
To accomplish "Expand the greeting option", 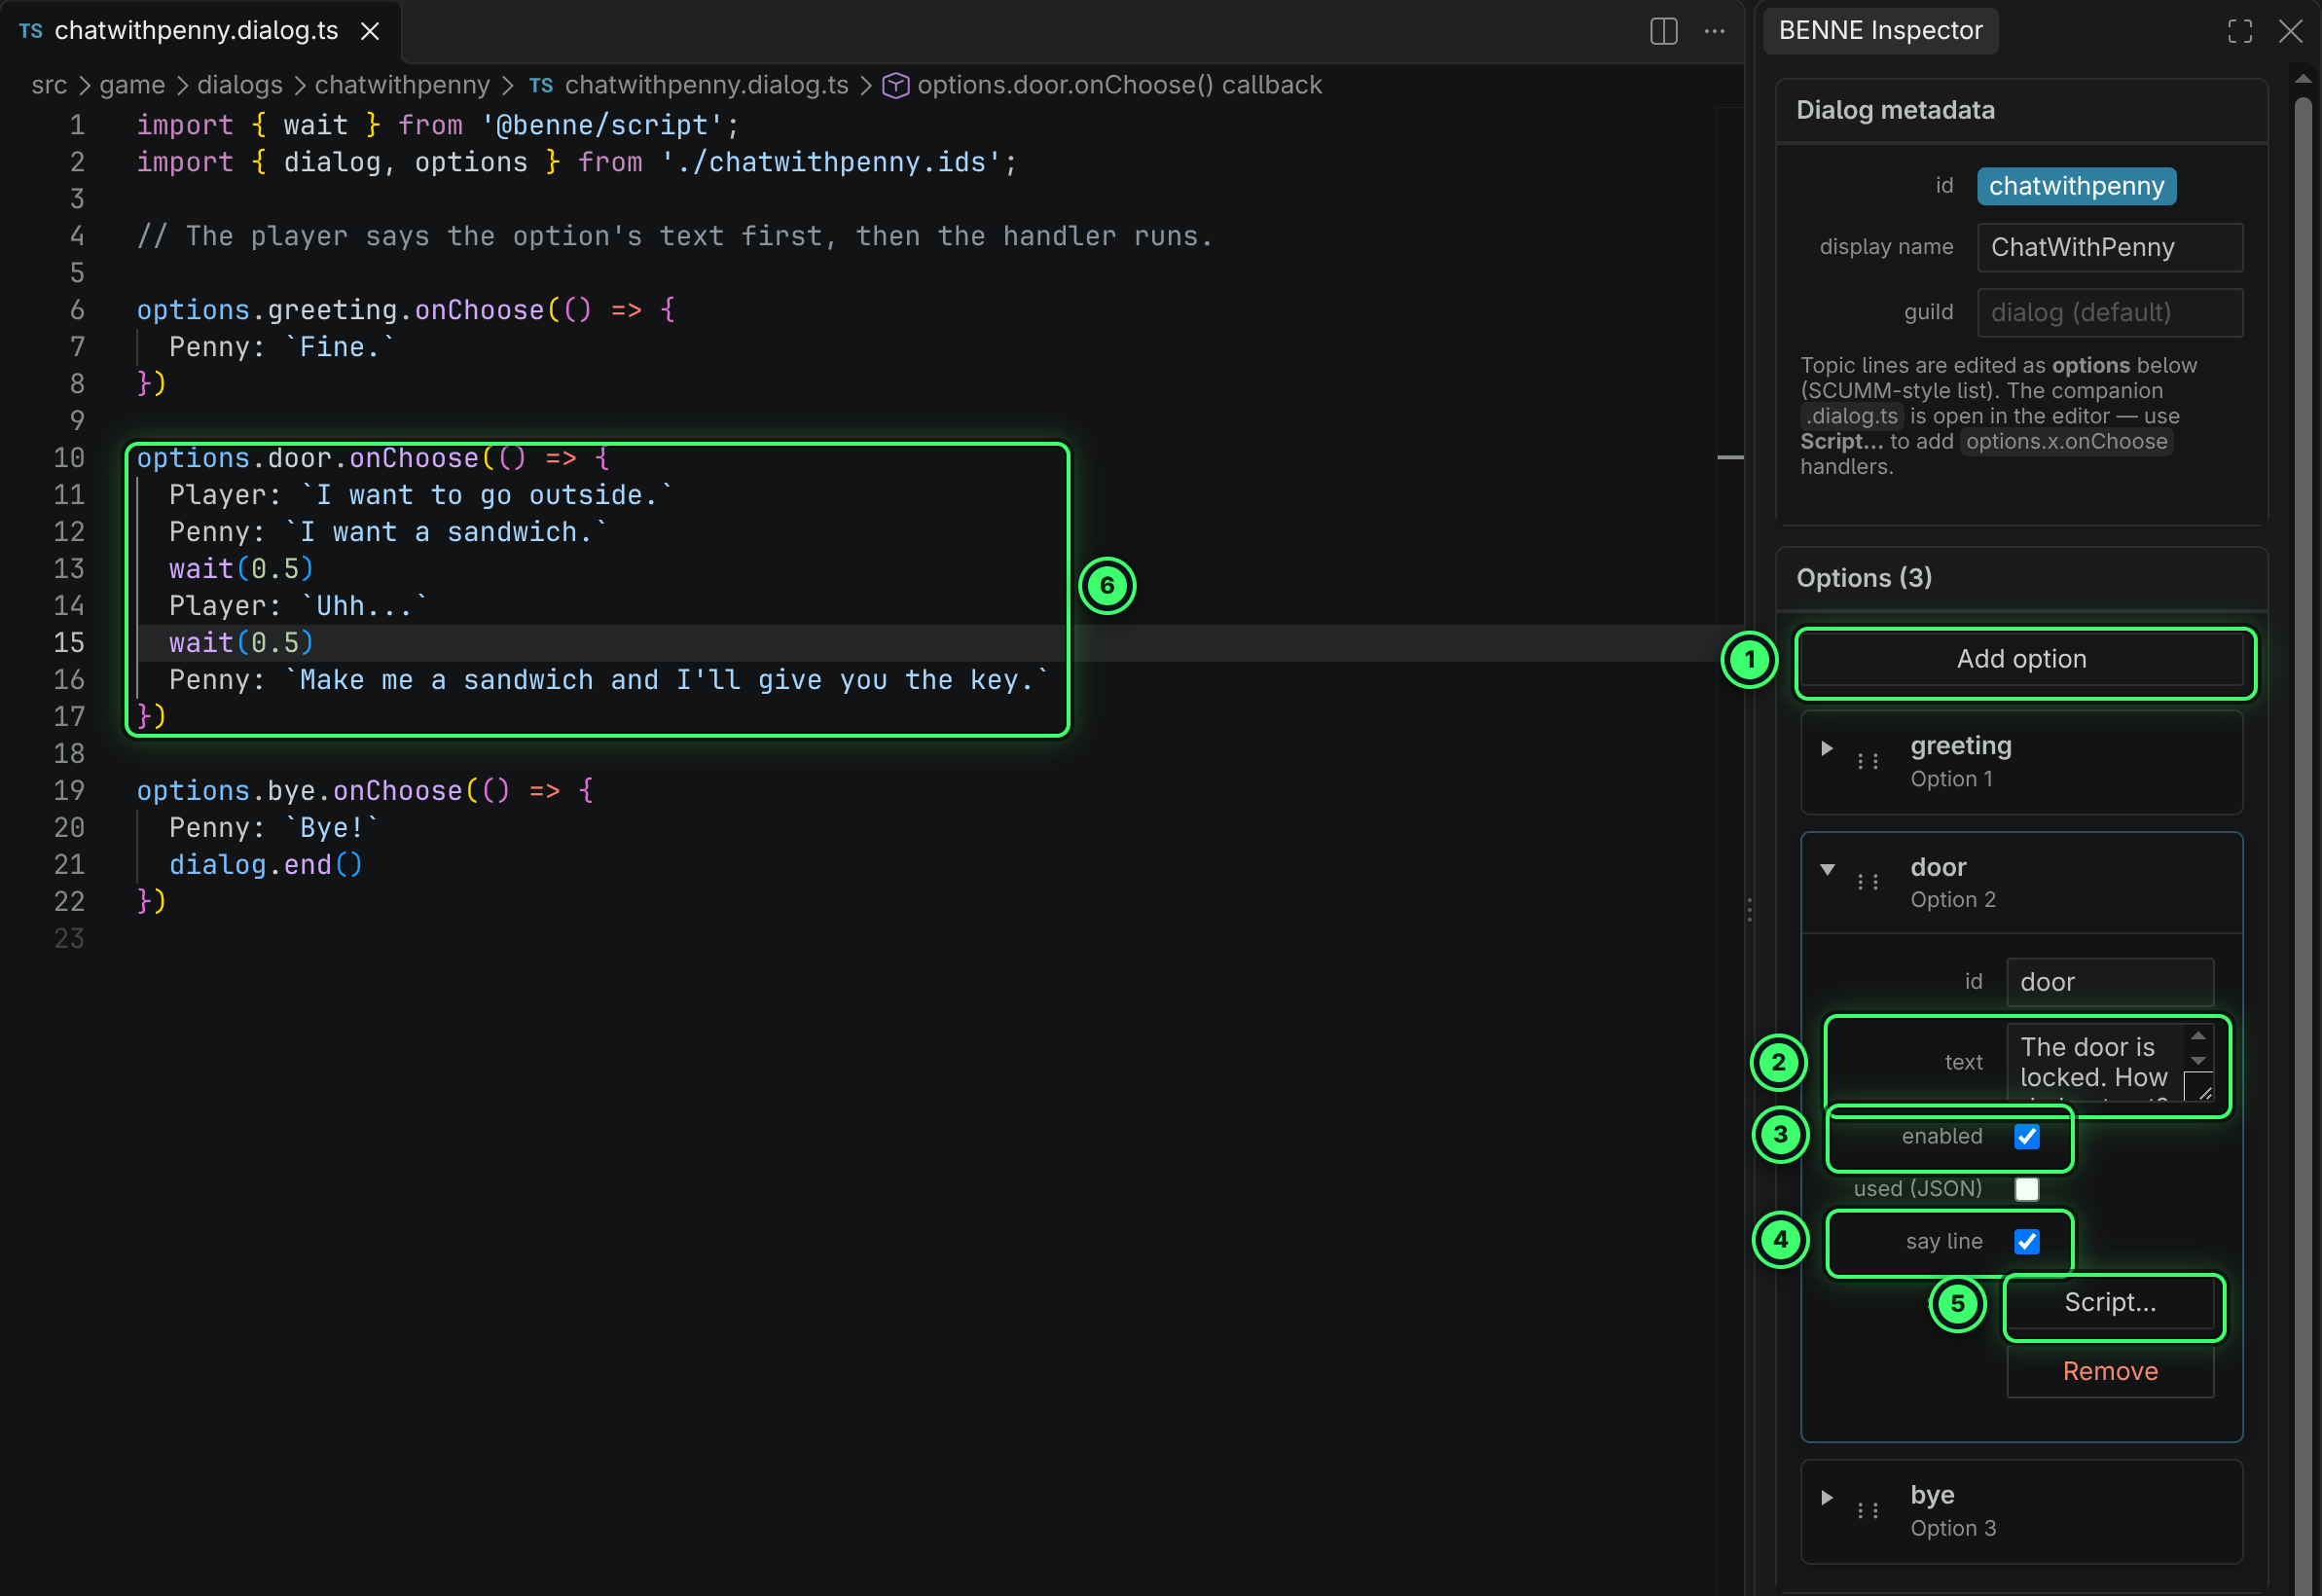I will click(x=1827, y=748).
